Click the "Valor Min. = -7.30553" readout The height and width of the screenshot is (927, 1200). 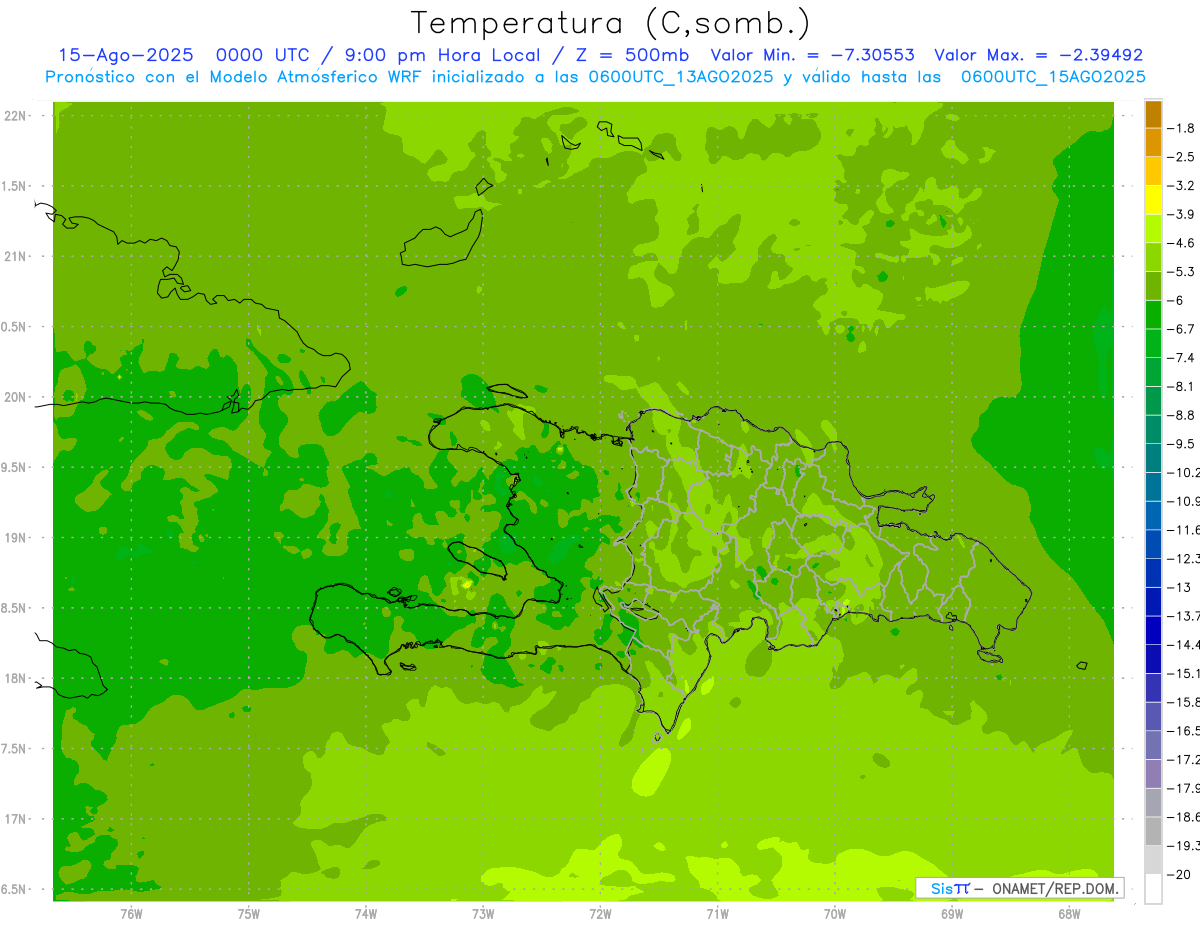coord(812,55)
